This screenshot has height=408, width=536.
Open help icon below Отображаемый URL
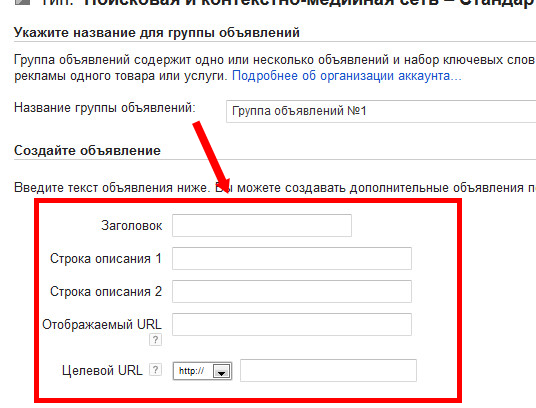[x=155, y=340]
